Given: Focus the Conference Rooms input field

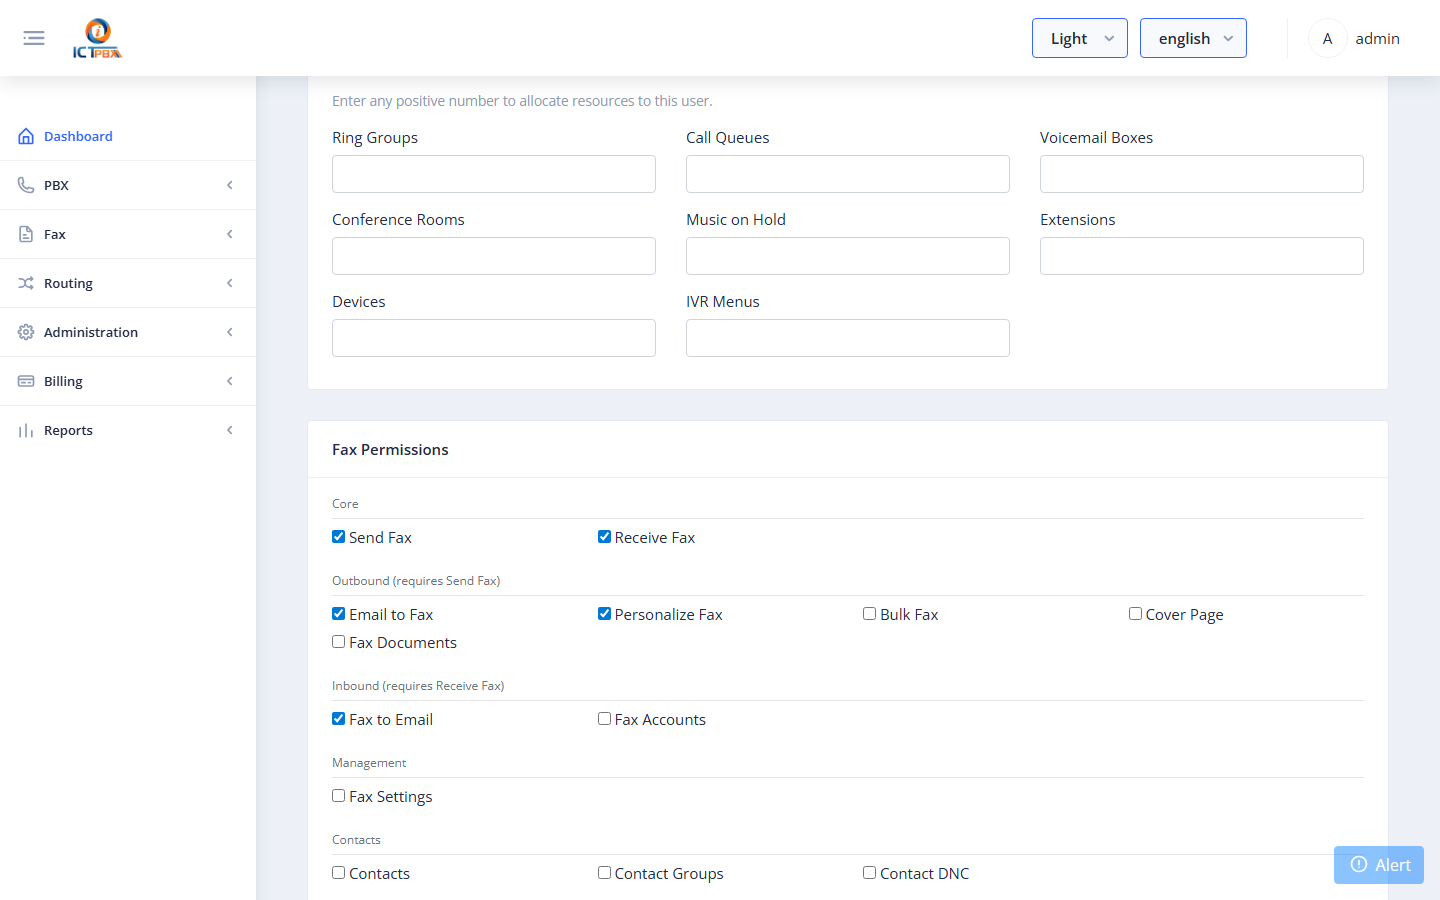Looking at the screenshot, I should pyautogui.click(x=494, y=256).
